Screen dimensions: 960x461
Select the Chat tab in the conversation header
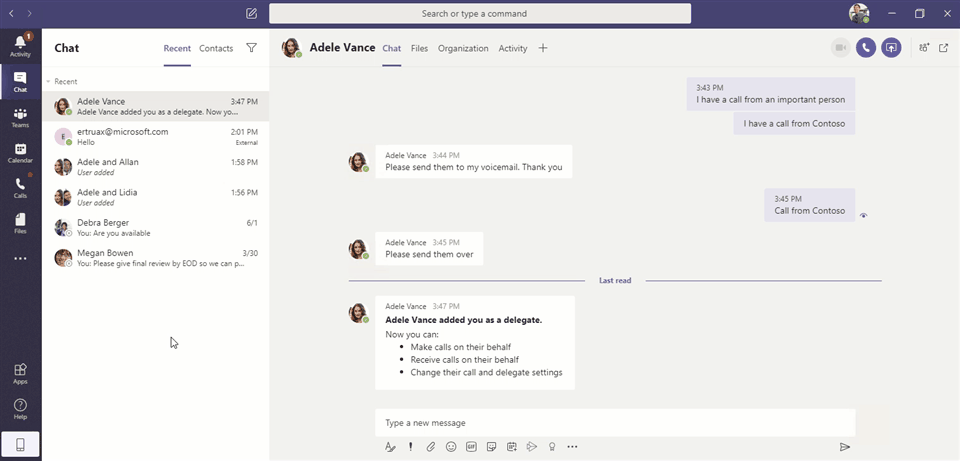pyautogui.click(x=392, y=48)
